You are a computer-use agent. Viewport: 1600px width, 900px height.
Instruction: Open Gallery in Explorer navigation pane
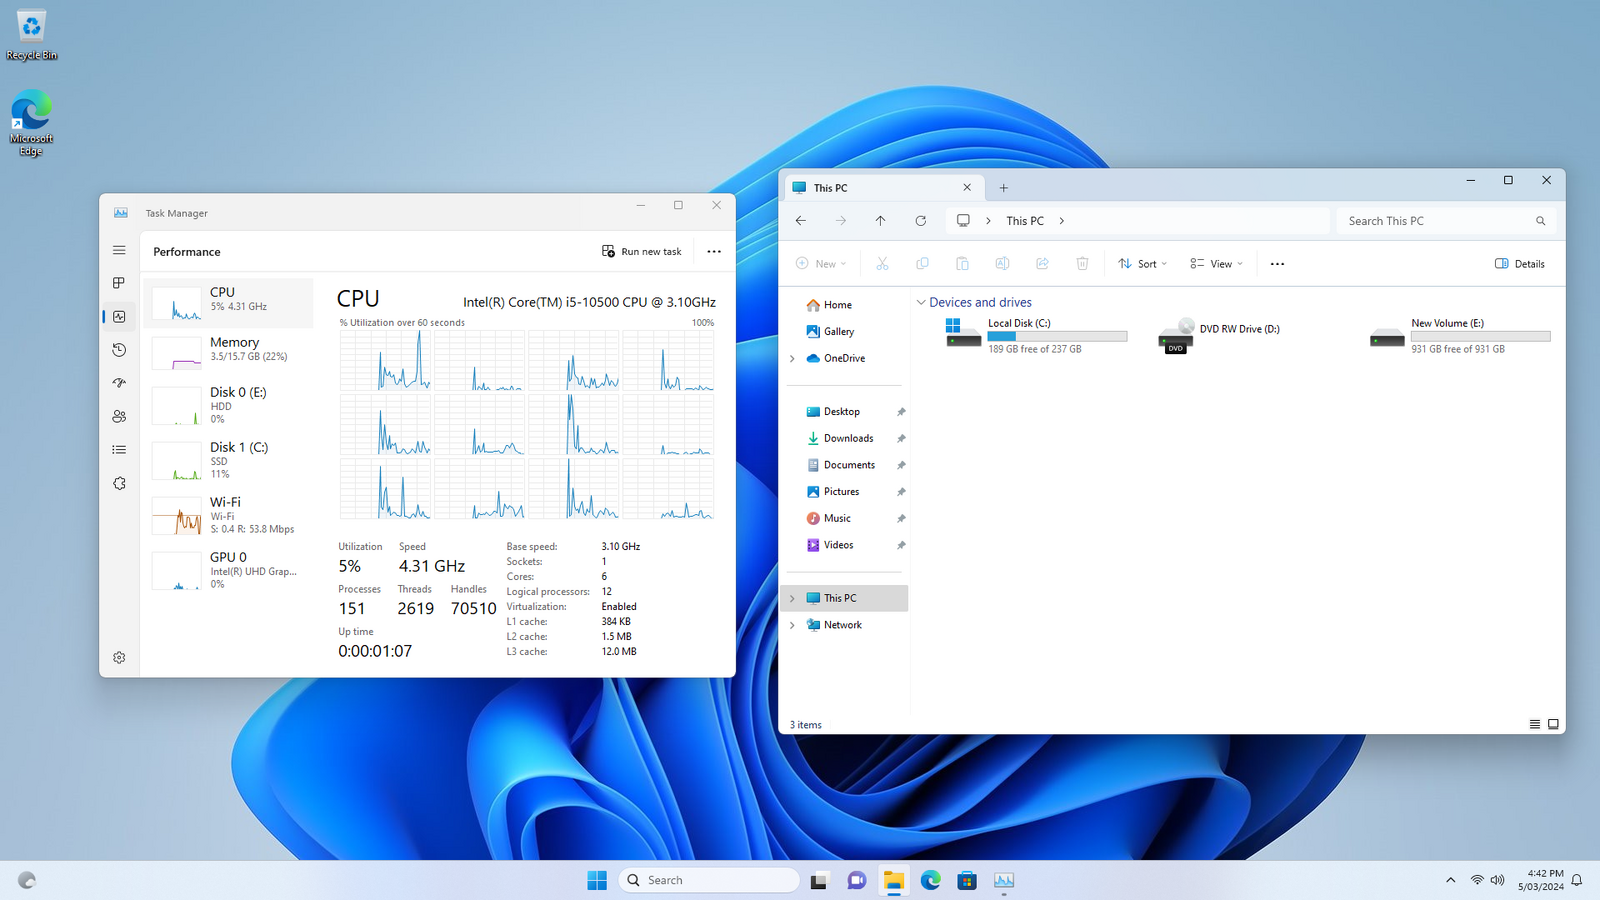(x=839, y=331)
